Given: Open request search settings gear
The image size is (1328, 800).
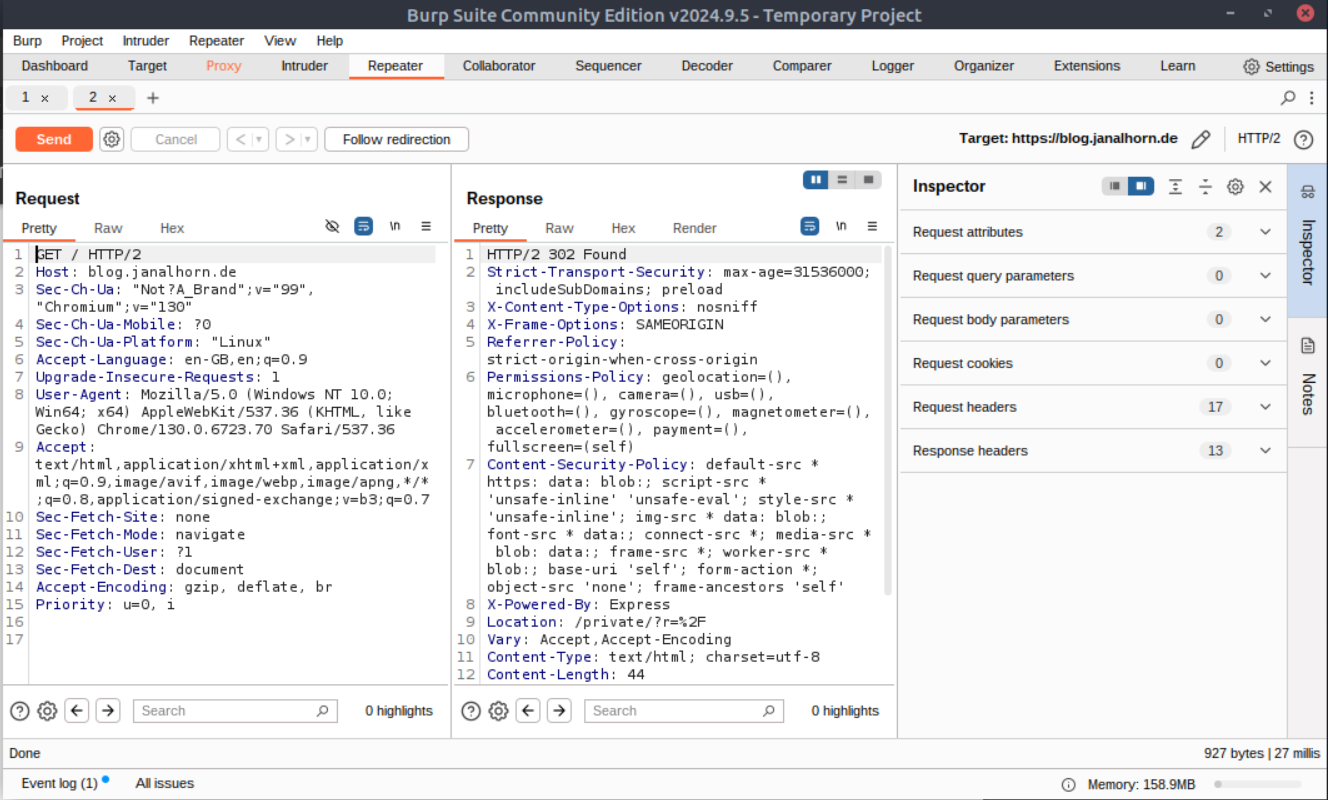Looking at the screenshot, I should point(47,711).
